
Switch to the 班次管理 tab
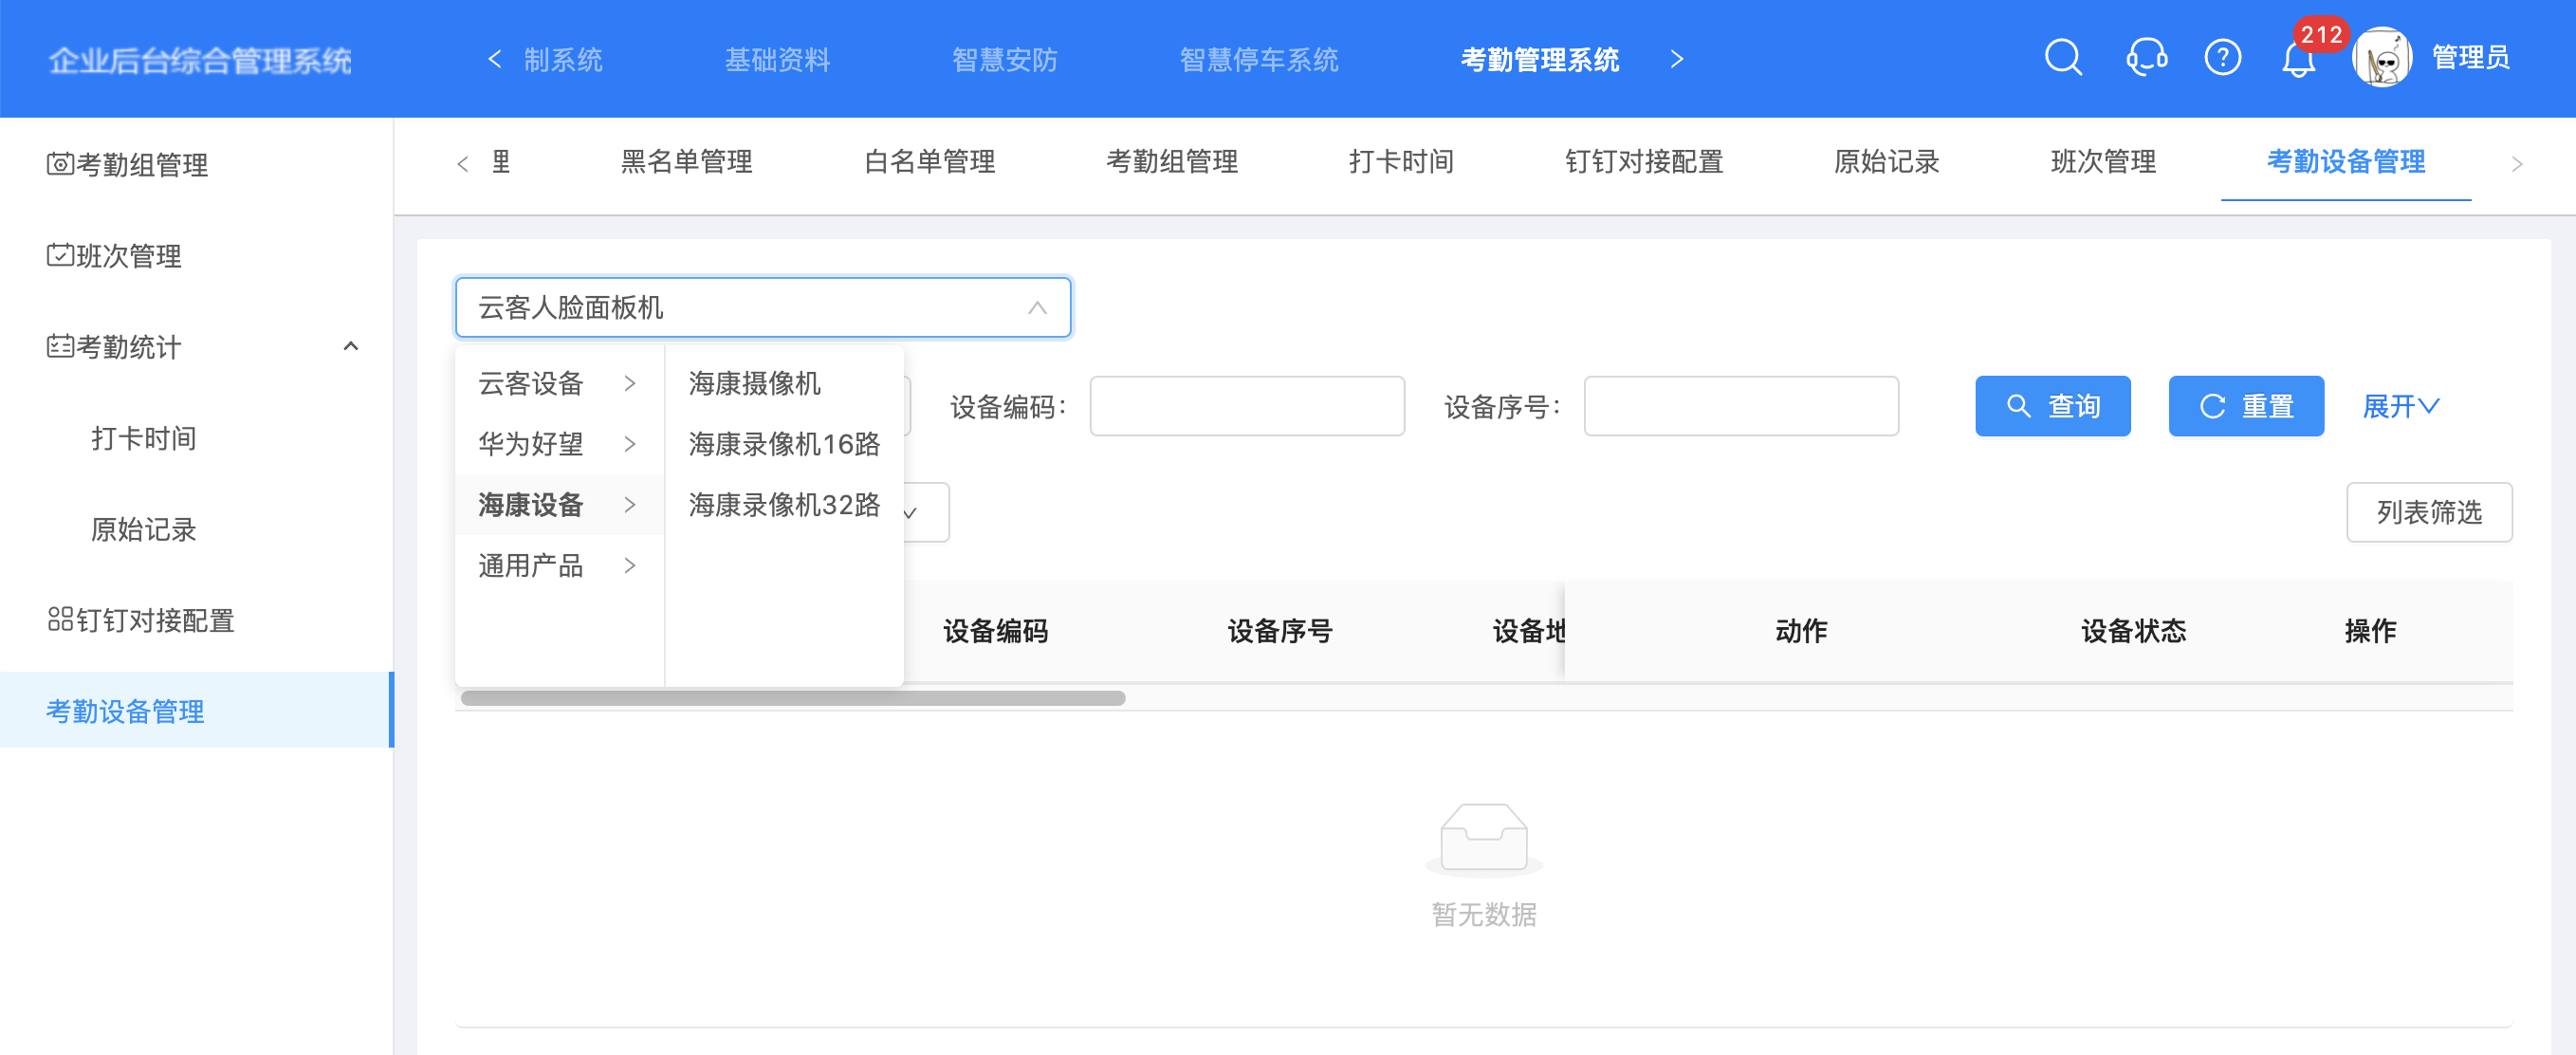(2103, 161)
